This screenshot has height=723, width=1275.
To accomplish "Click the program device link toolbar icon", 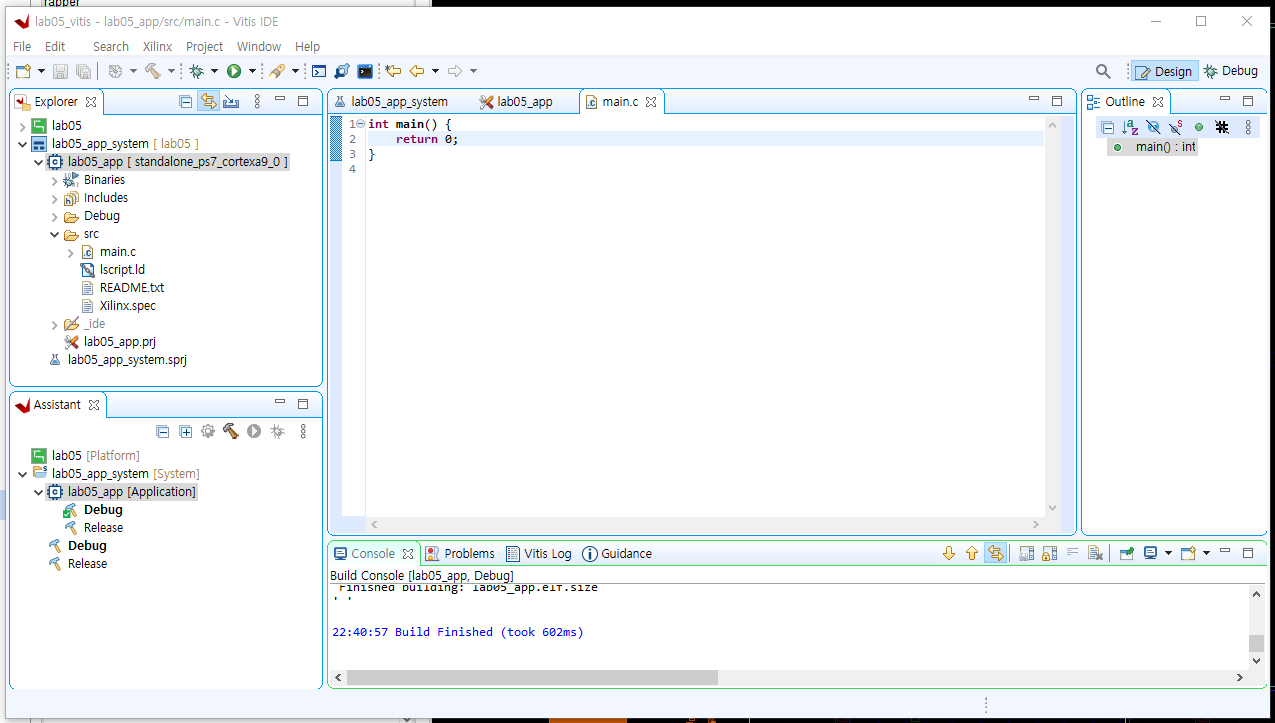I will coord(342,71).
